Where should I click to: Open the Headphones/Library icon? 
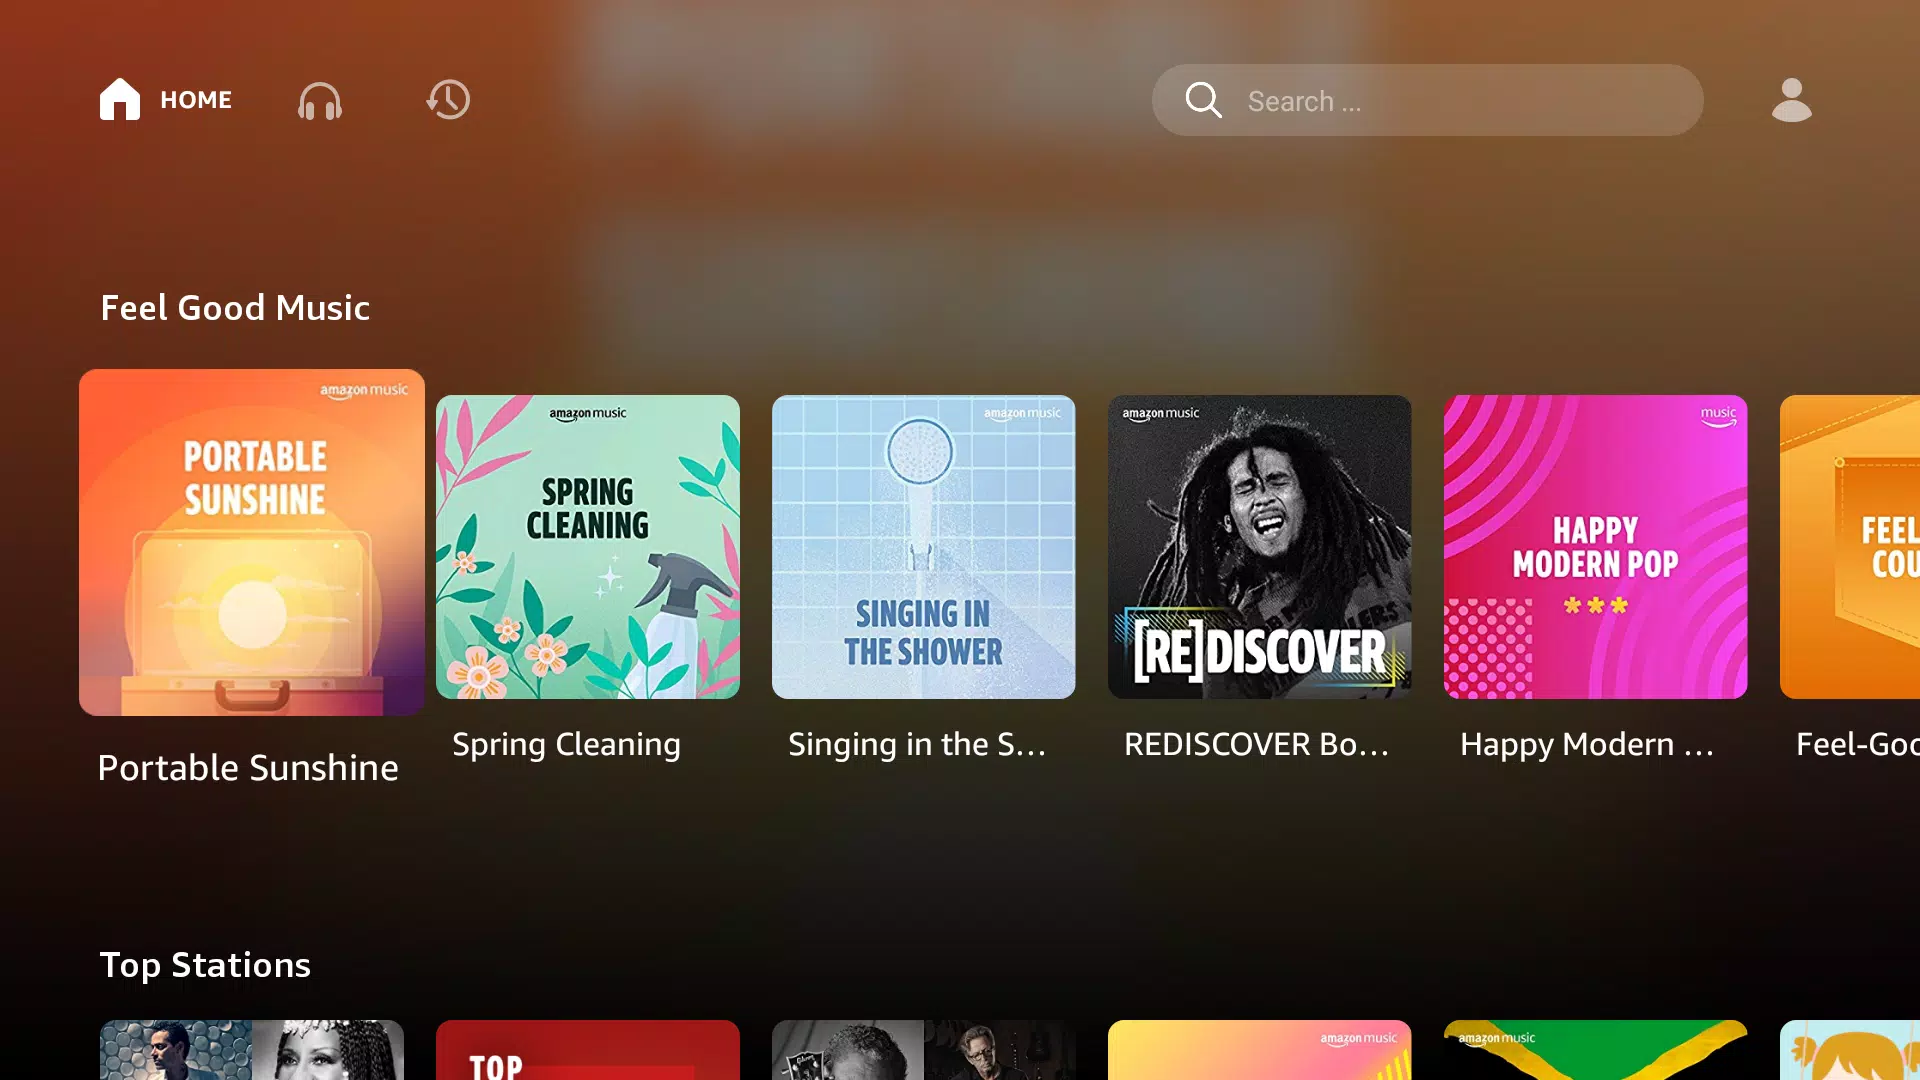tap(320, 100)
